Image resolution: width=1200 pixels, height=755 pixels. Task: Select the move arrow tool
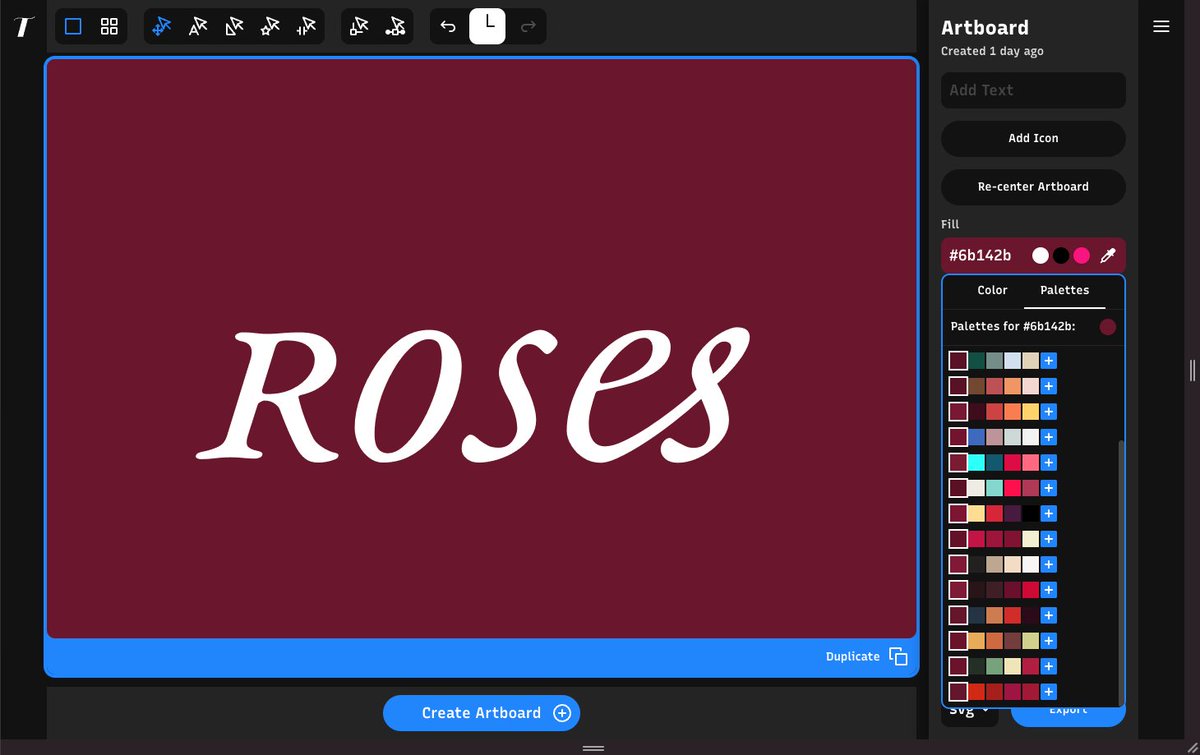pyautogui.click(x=162, y=27)
